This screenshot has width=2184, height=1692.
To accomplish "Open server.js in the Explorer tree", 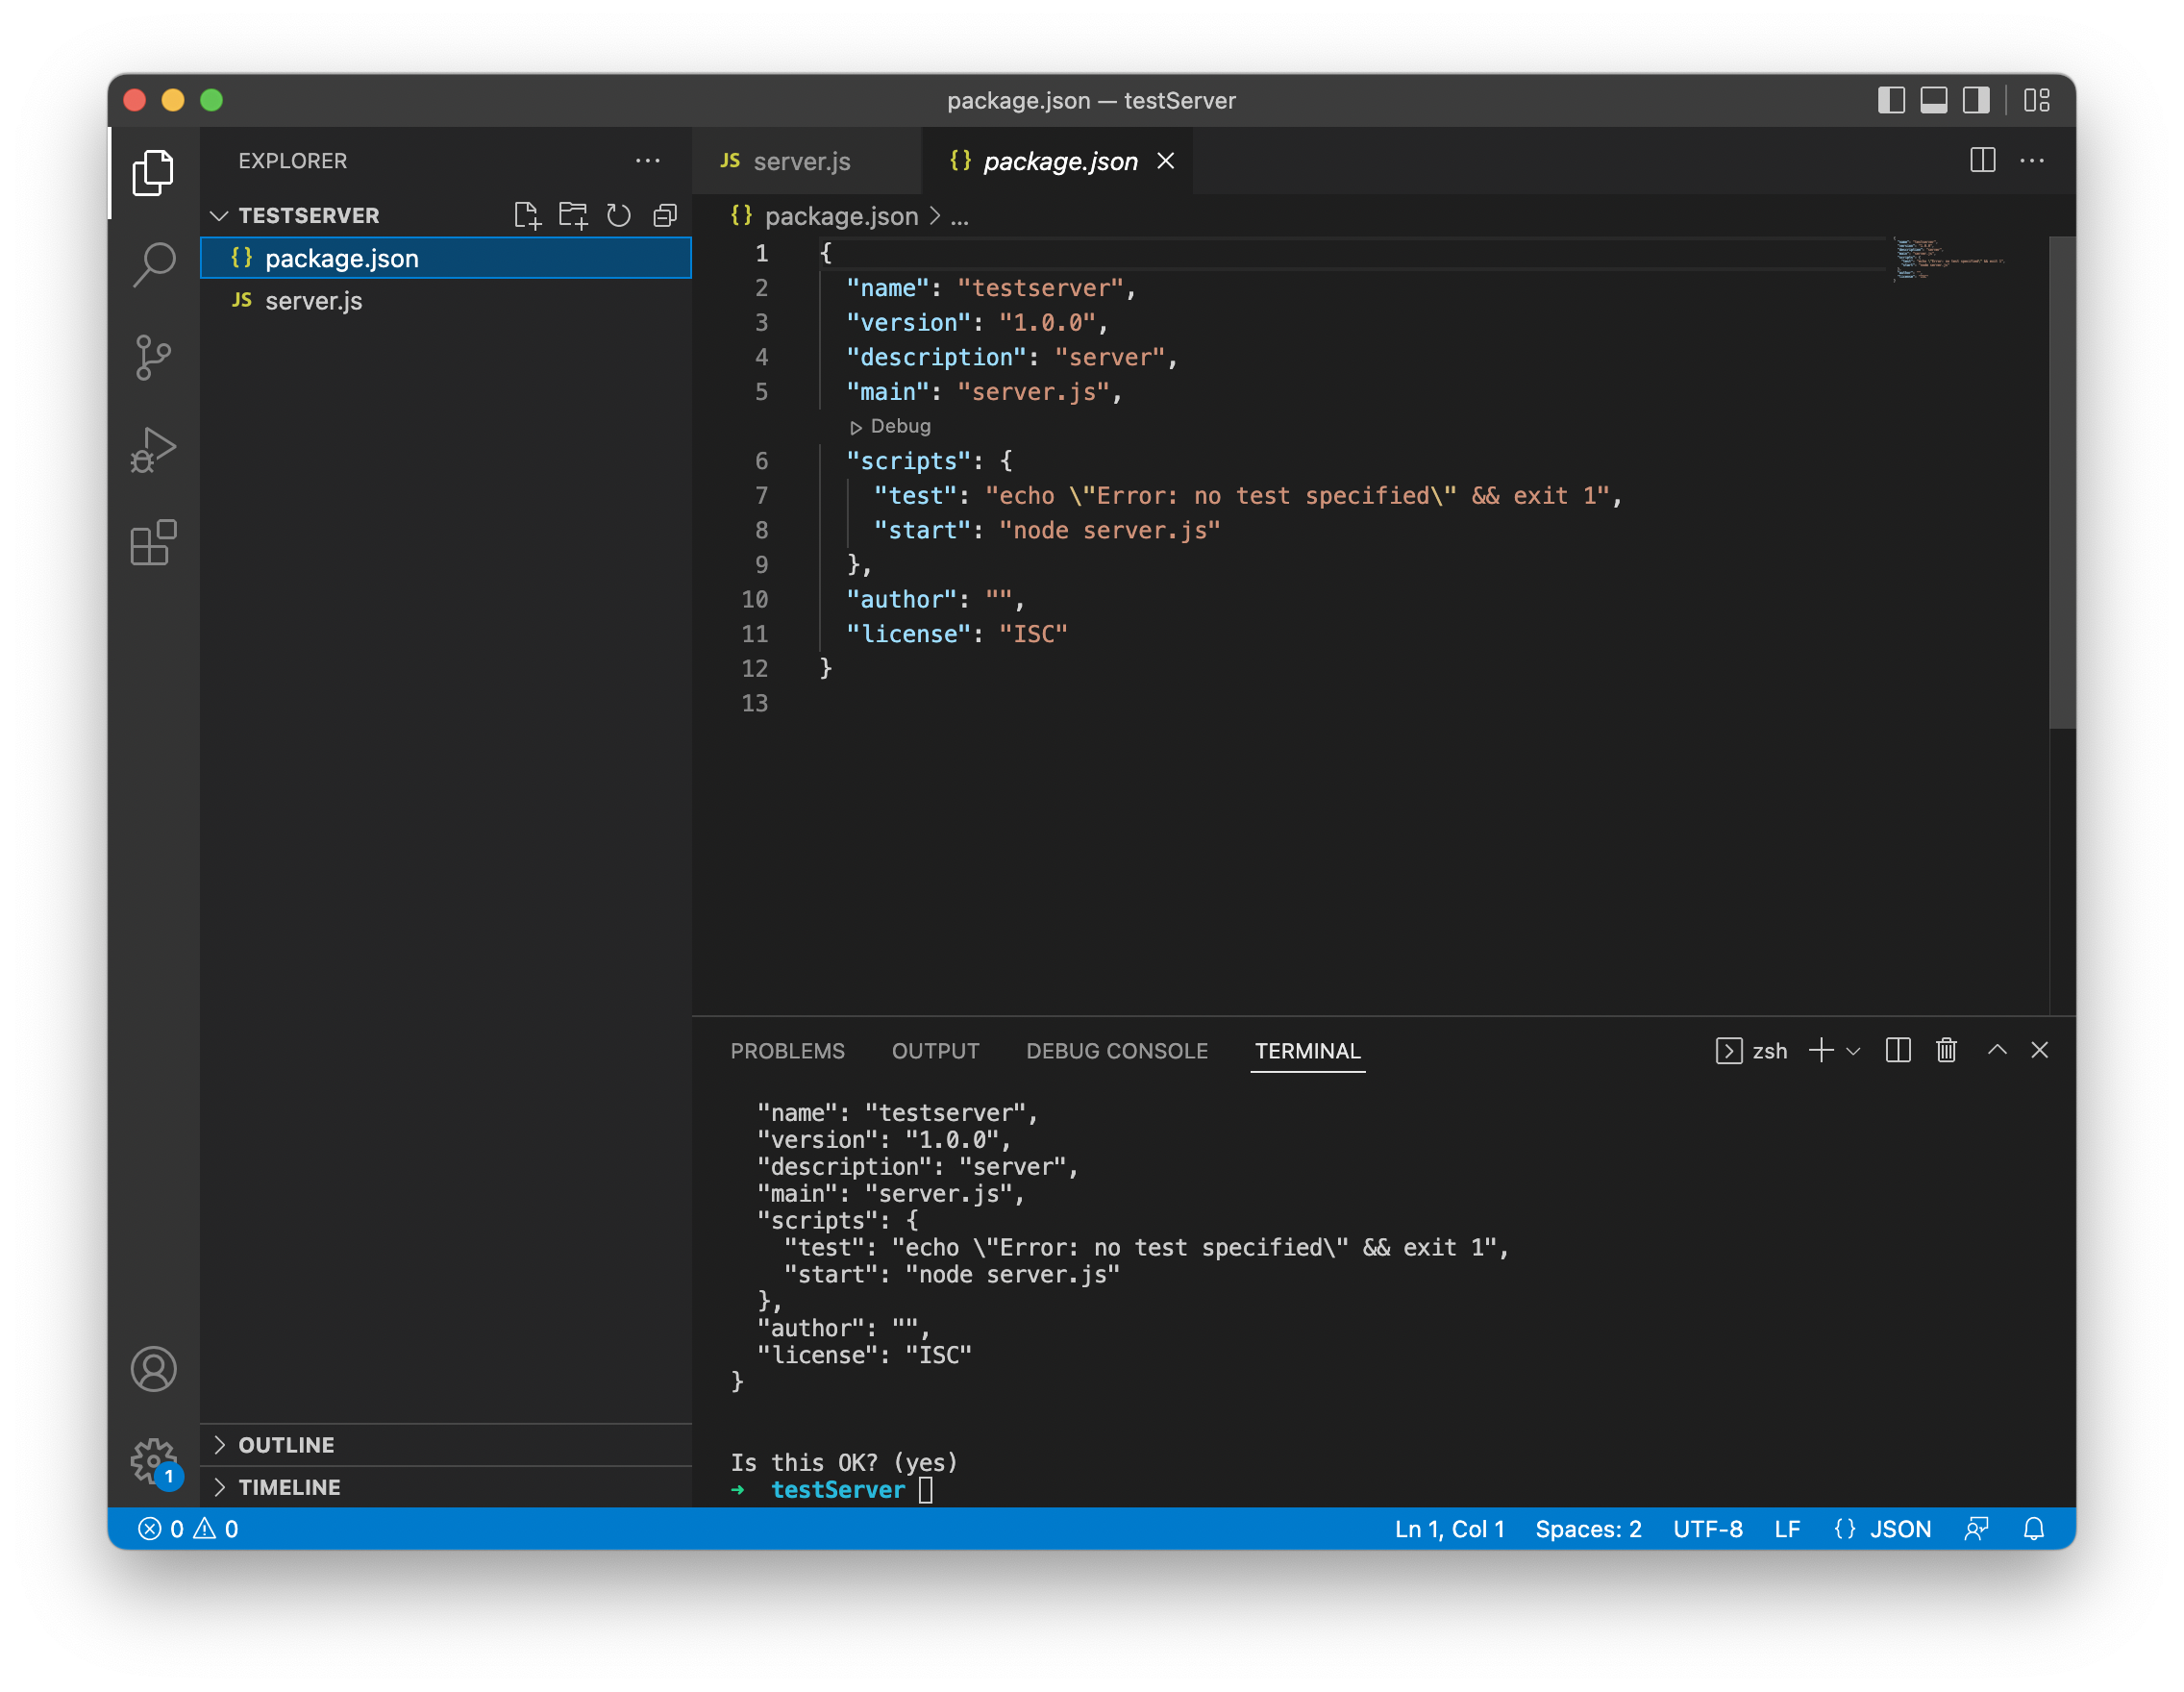I will click(x=313, y=301).
